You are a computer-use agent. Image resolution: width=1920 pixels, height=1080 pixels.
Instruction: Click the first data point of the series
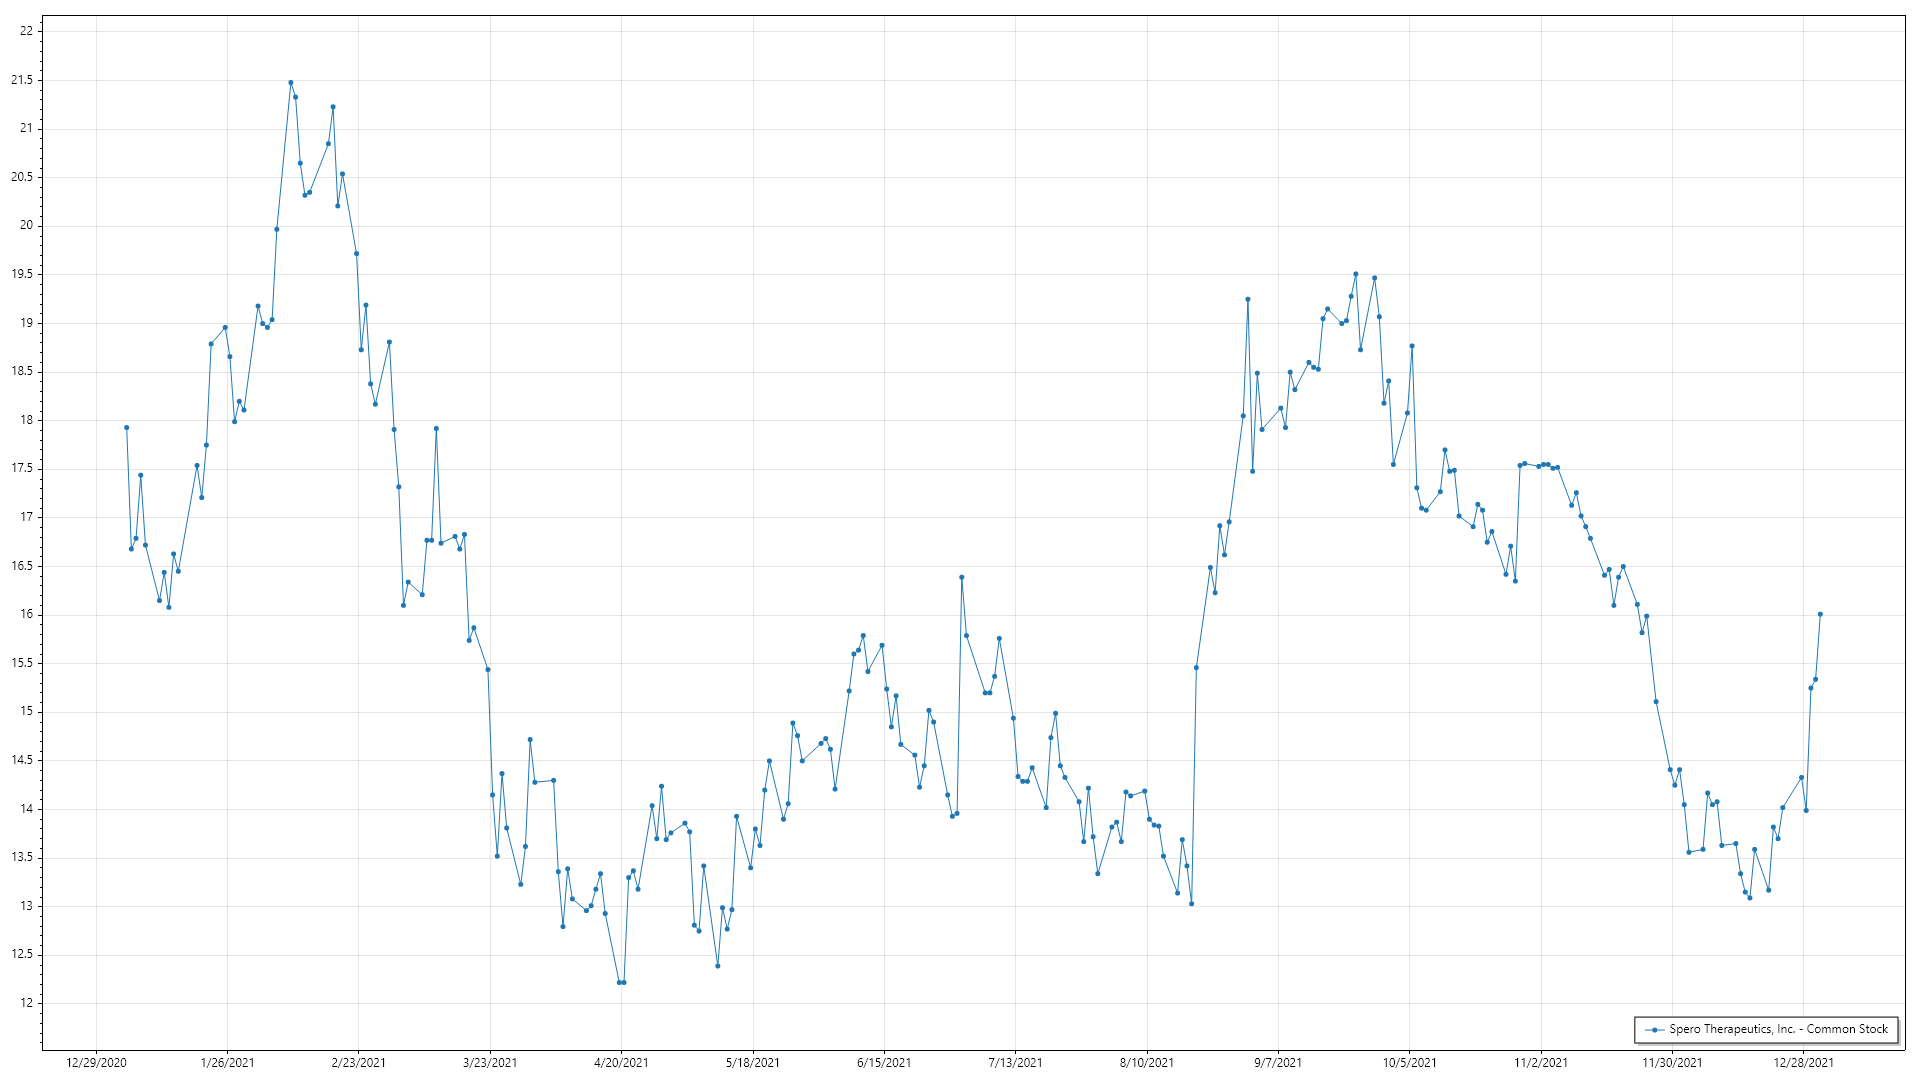coord(126,428)
